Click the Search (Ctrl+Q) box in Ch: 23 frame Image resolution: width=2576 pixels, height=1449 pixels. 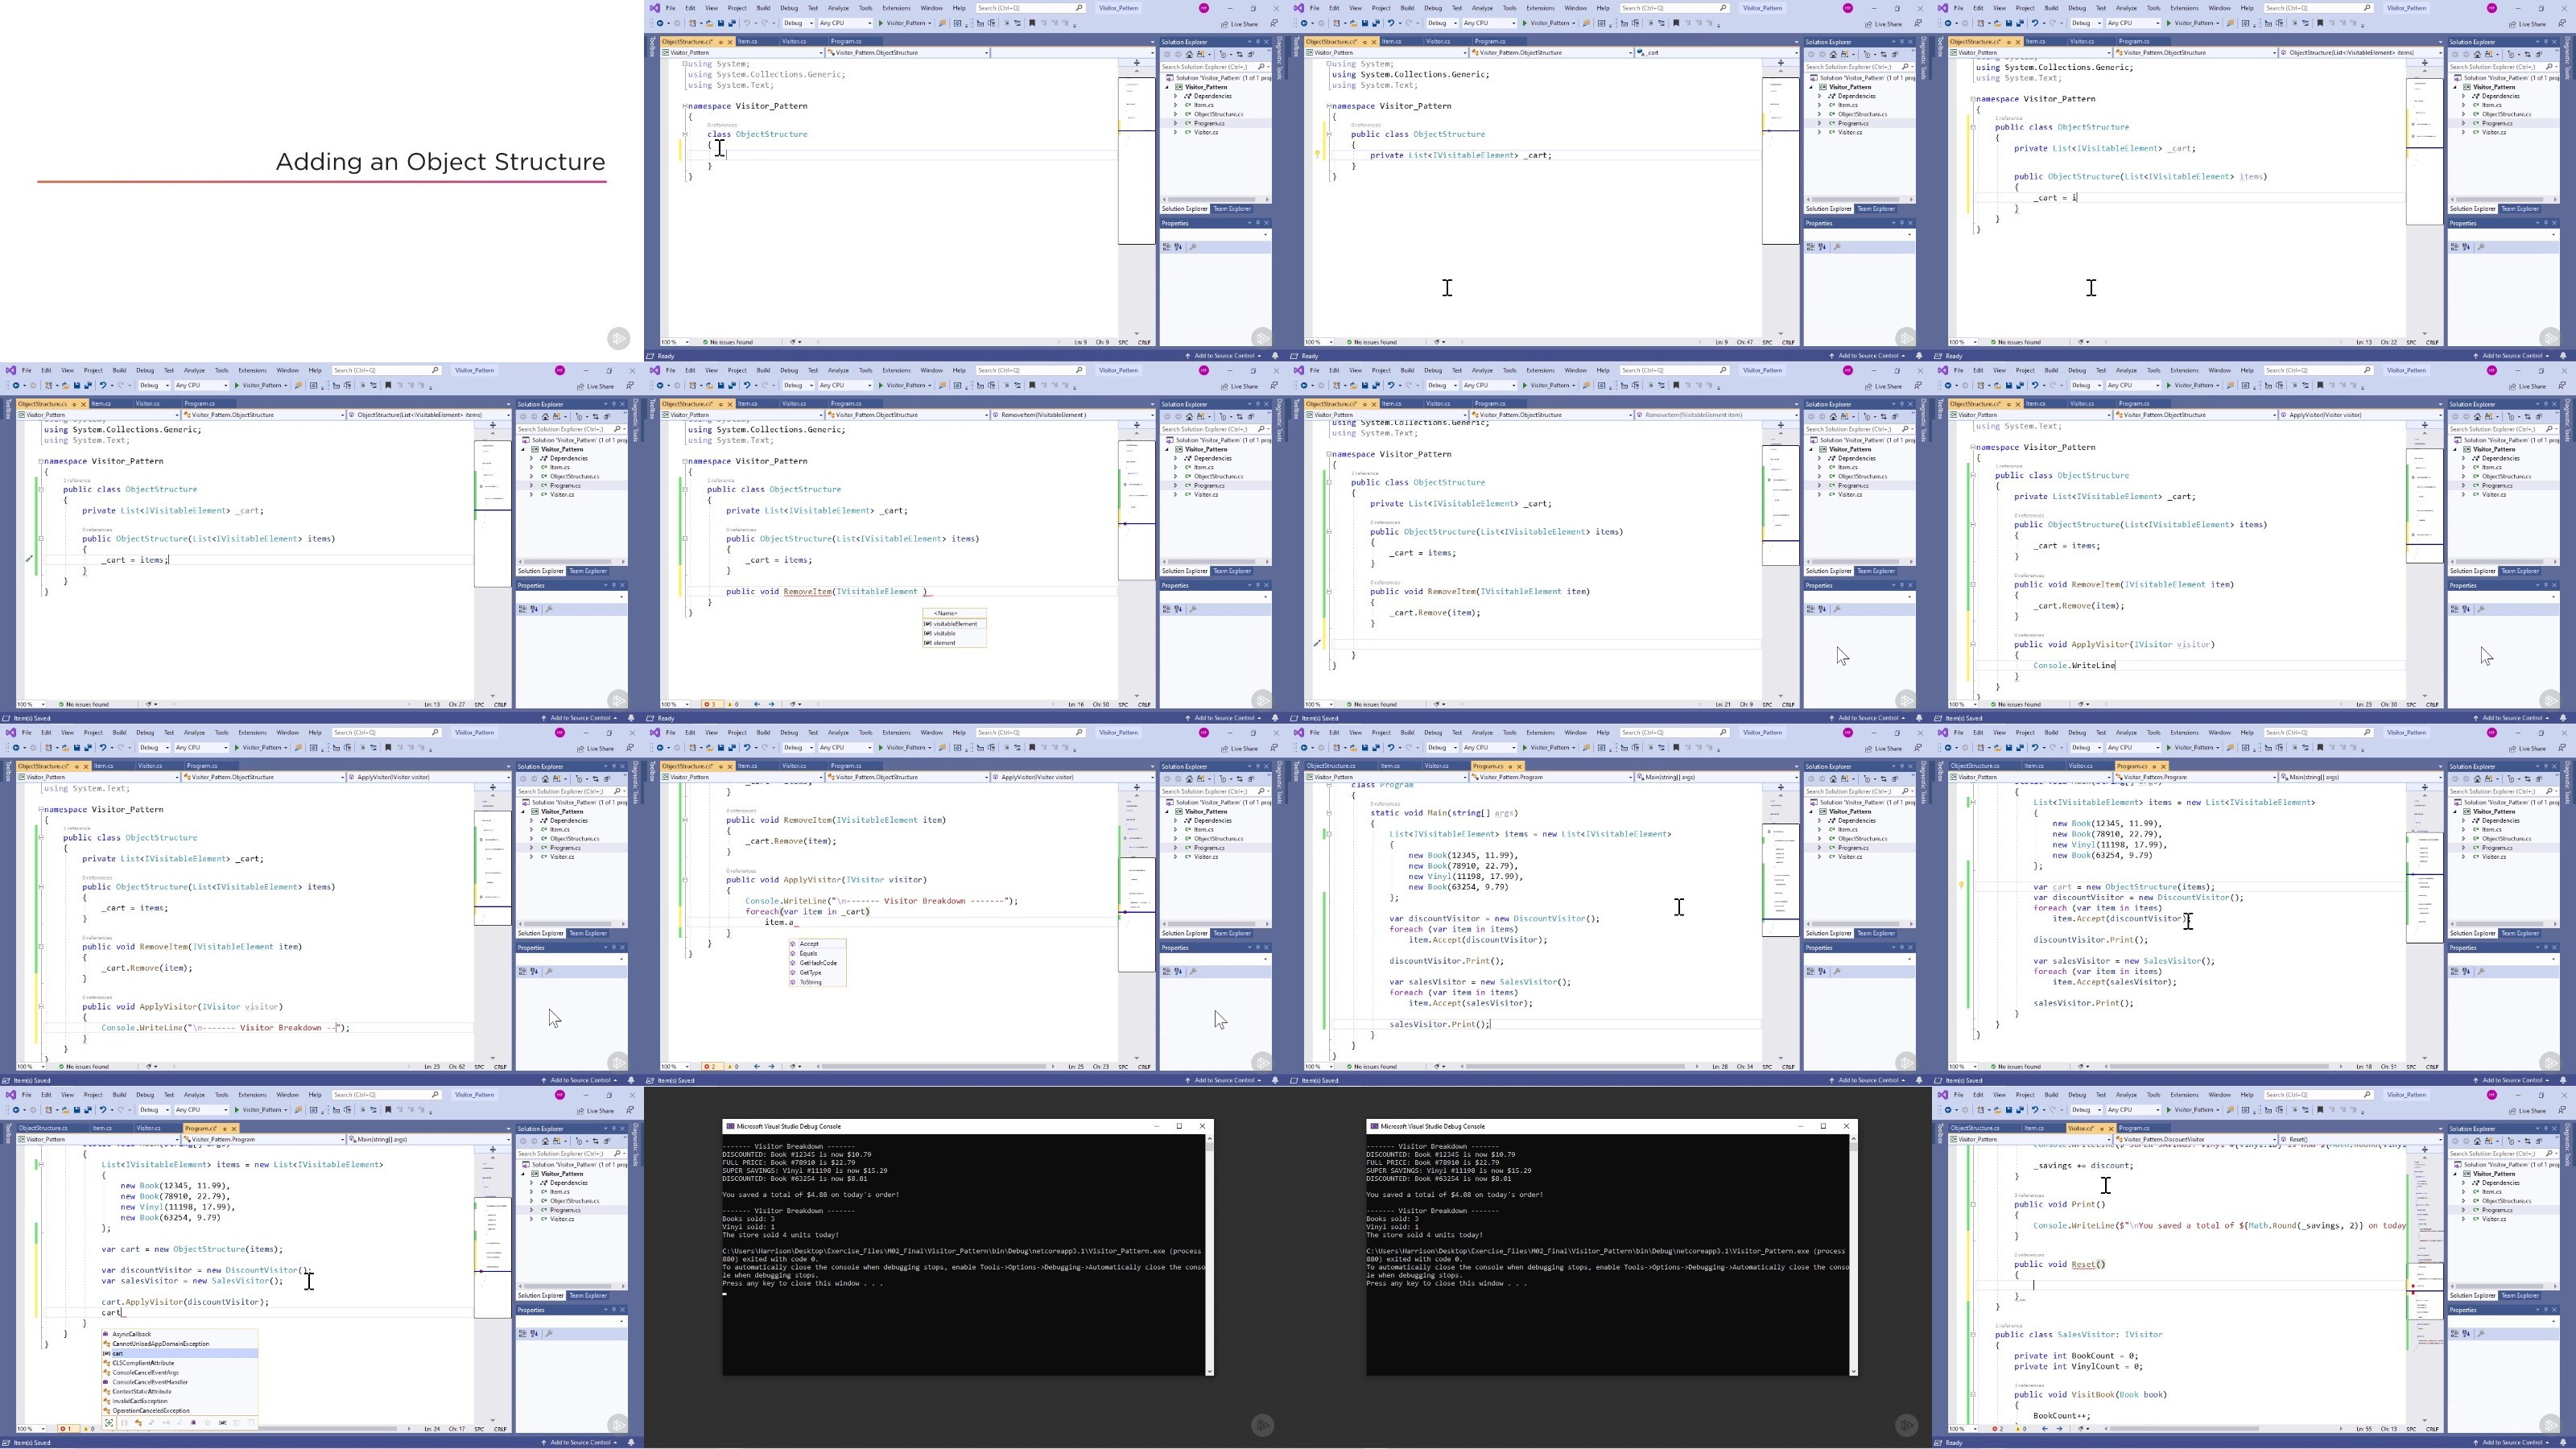1031,732
